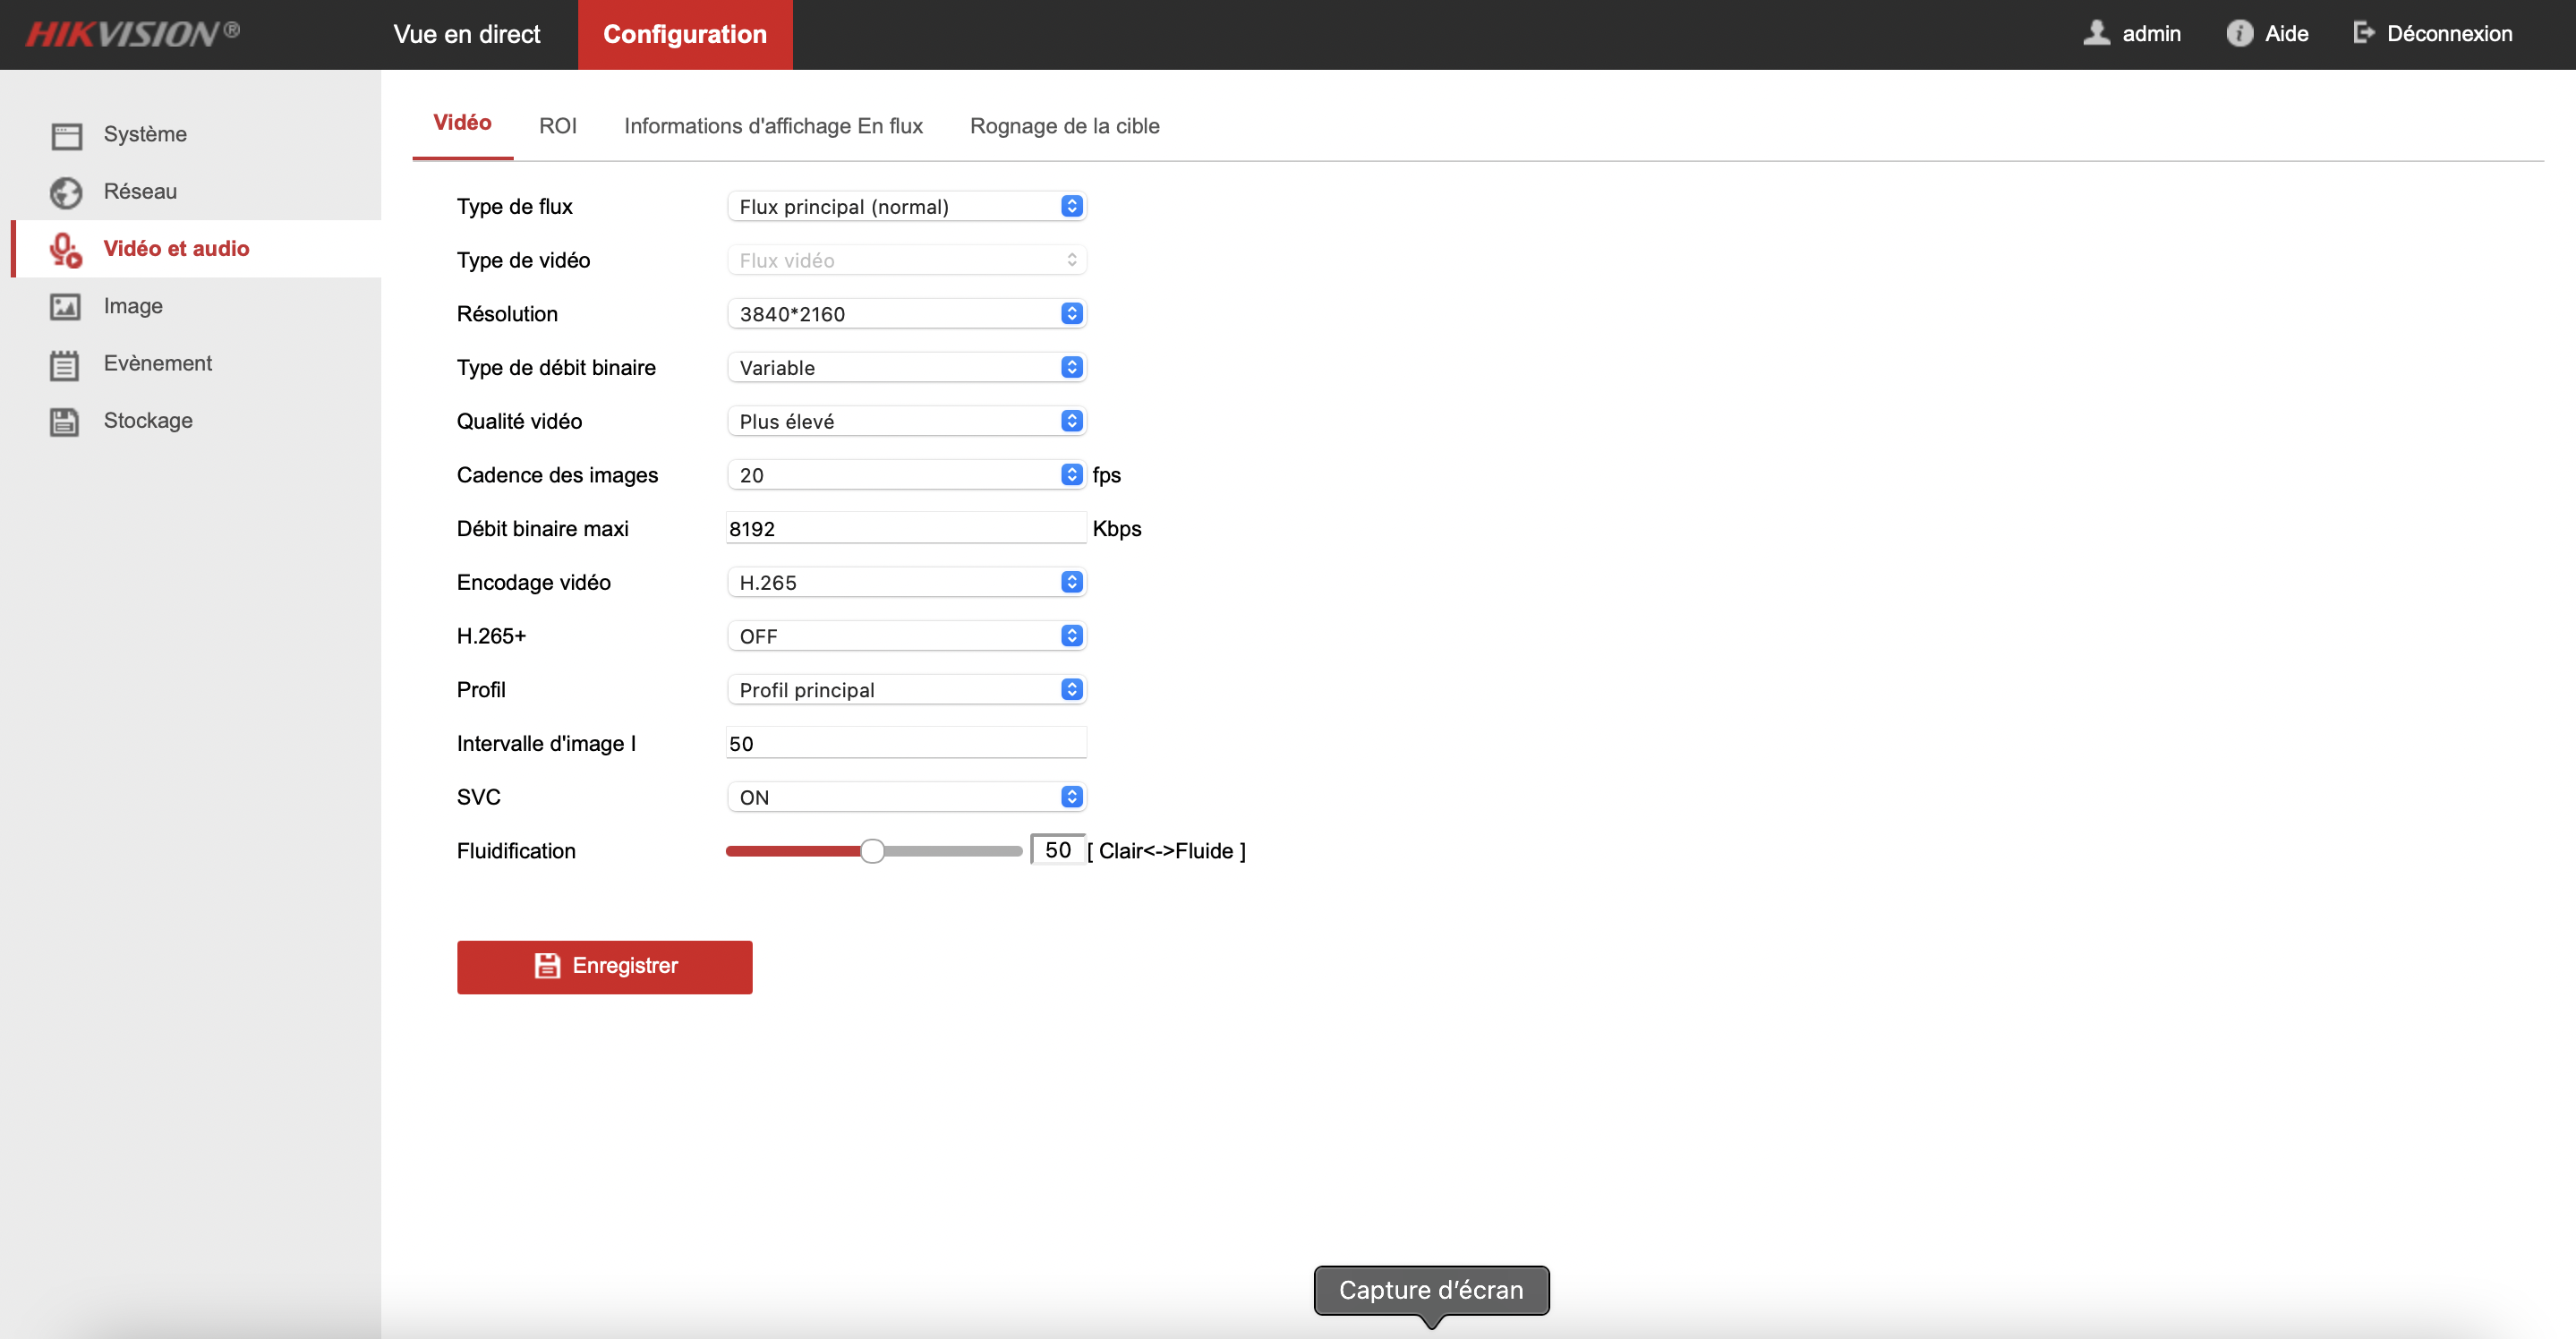This screenshot has width=2576, height=1339.
Task: Open the Encodage vidéo dropdown
Action: [x=905, y=581]
